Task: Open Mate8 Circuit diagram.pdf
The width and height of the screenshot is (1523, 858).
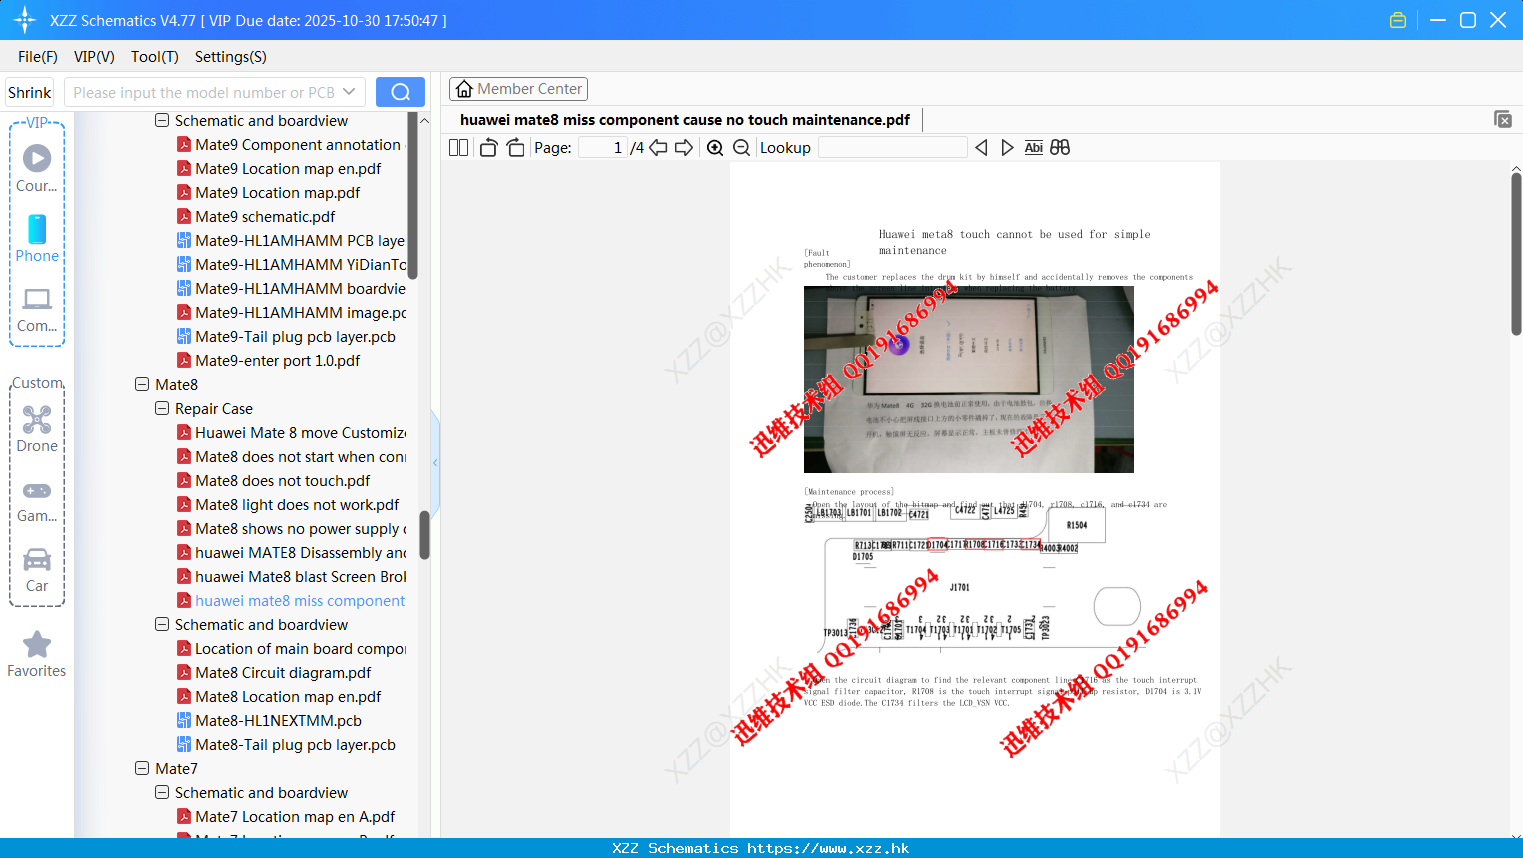Action: click(x=283, y=672)
